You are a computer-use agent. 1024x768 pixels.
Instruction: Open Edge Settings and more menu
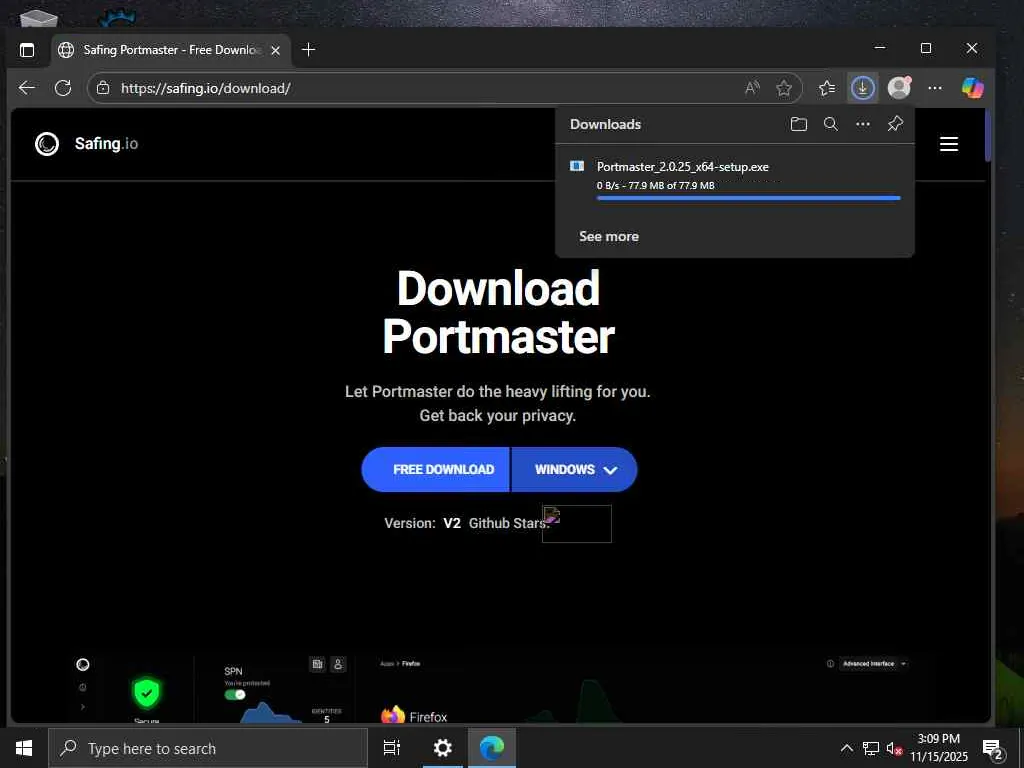tap(935, 88)
